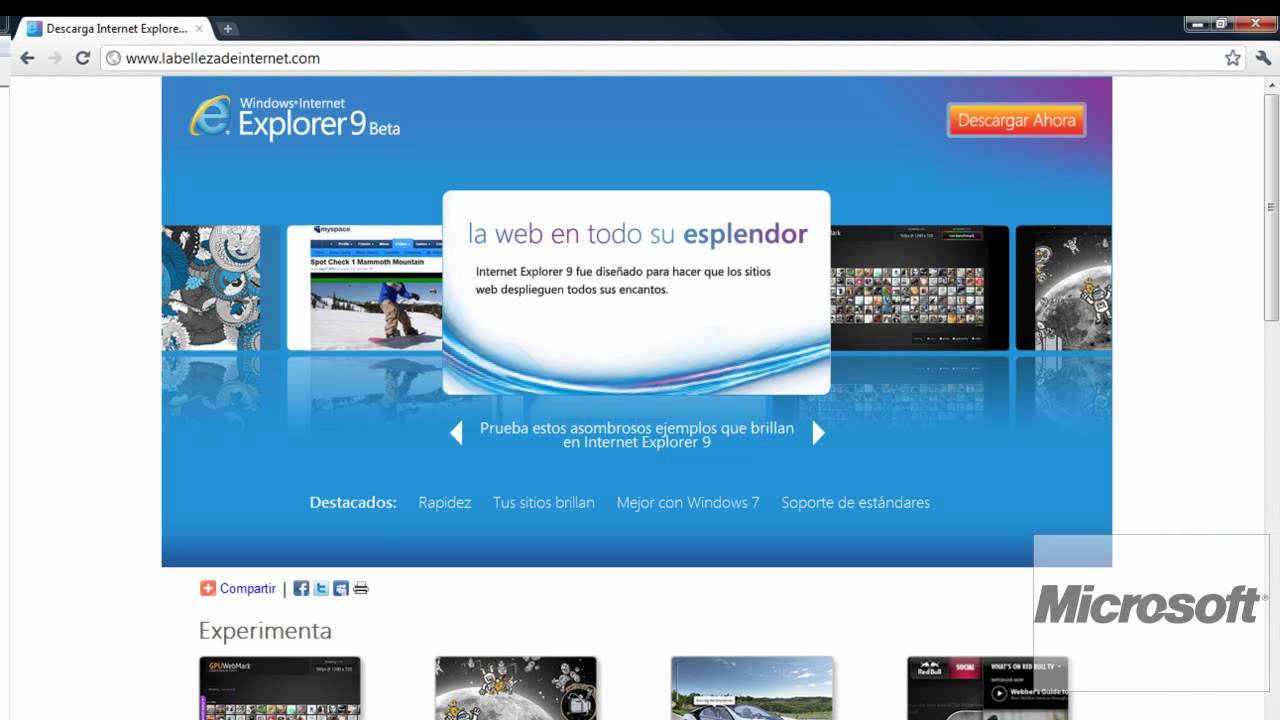Screen dimensions: 1280x720
Task: Open a new tab with the plus button
Action: pyautogui.click(x=227, y=28)
